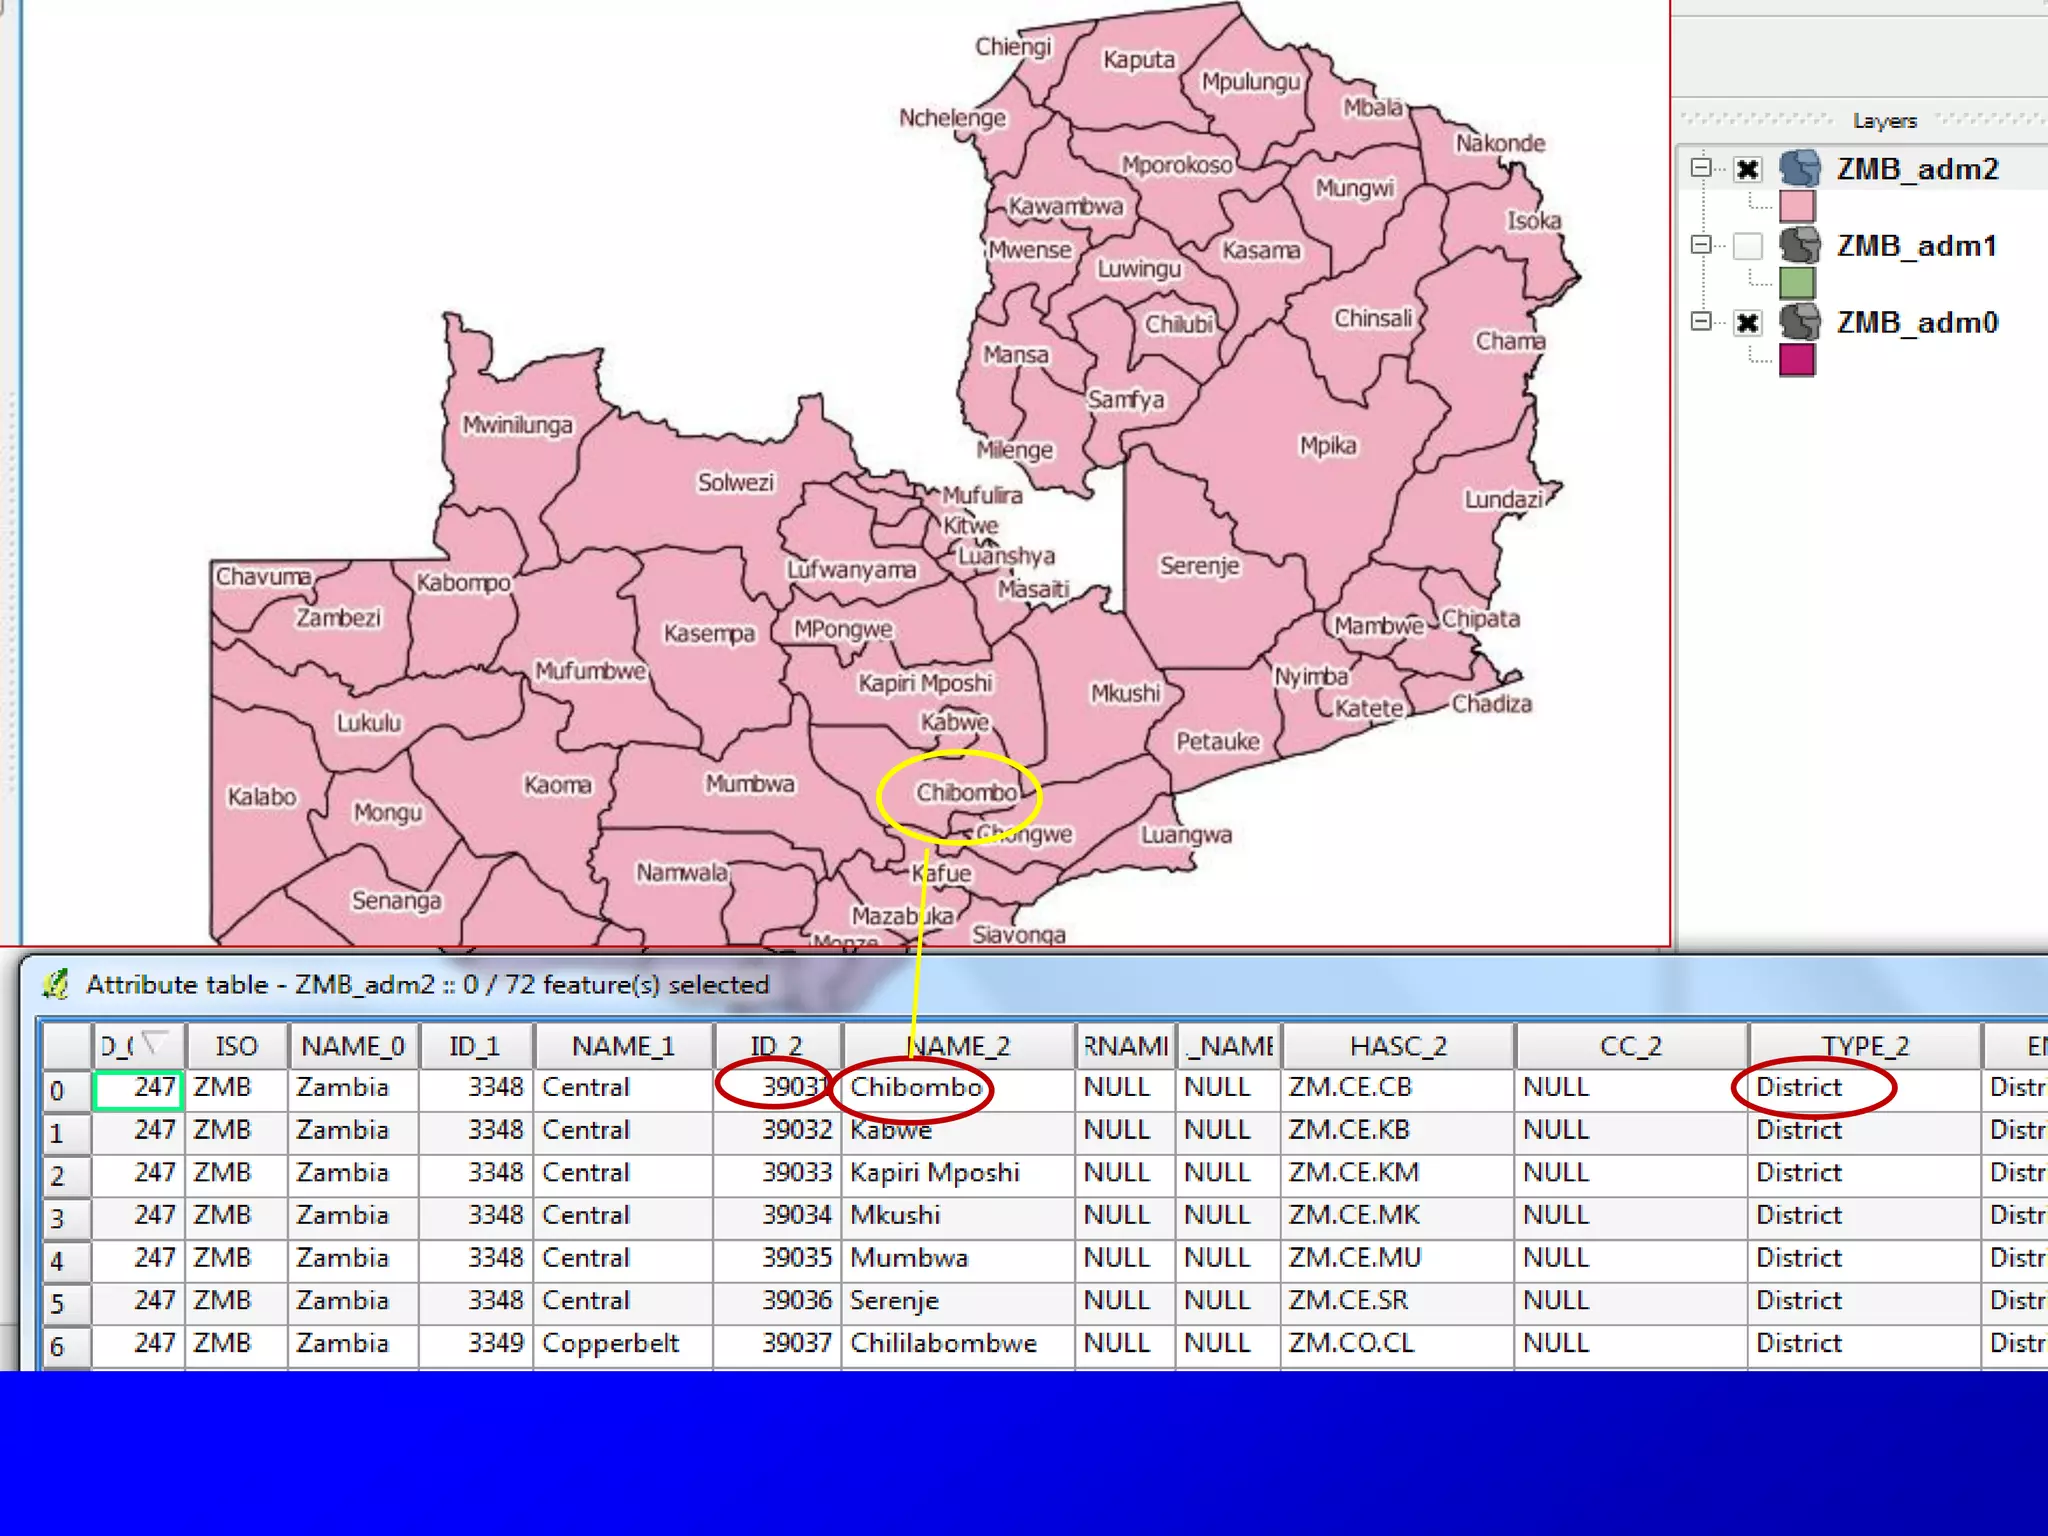Collapse the ZMB_adm1 layer tree node
2048x1536 pixels.
[1700, 244]
